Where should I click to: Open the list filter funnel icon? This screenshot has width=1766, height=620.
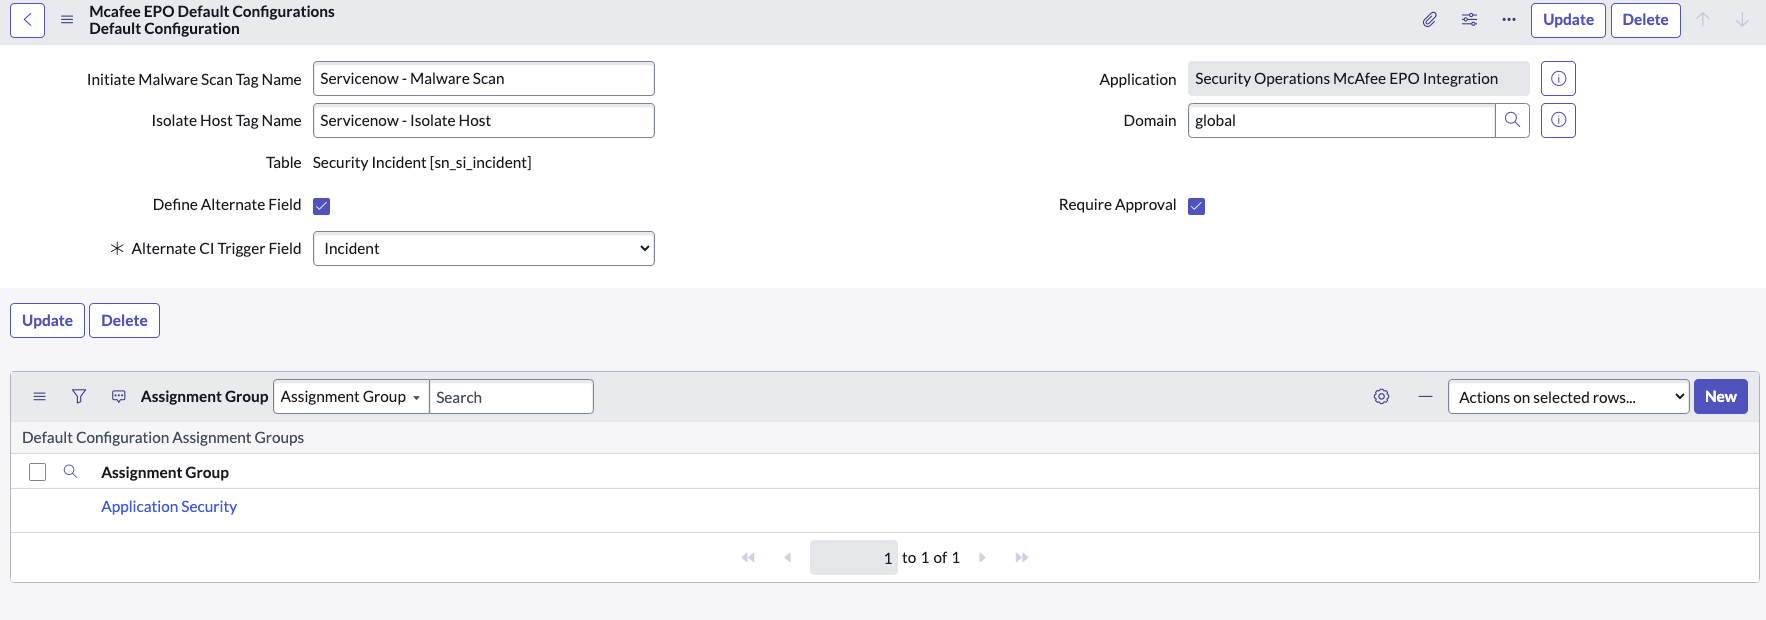tap(79, 397)
